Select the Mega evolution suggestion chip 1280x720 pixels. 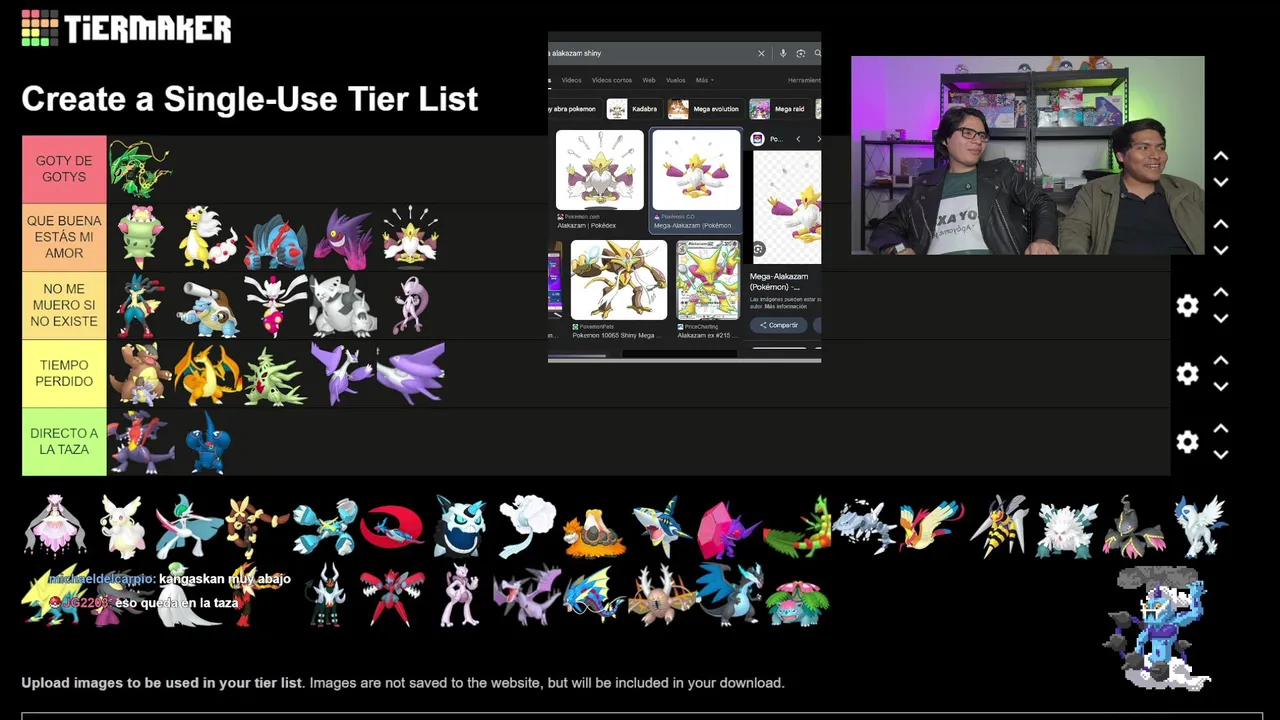[705, 109]
